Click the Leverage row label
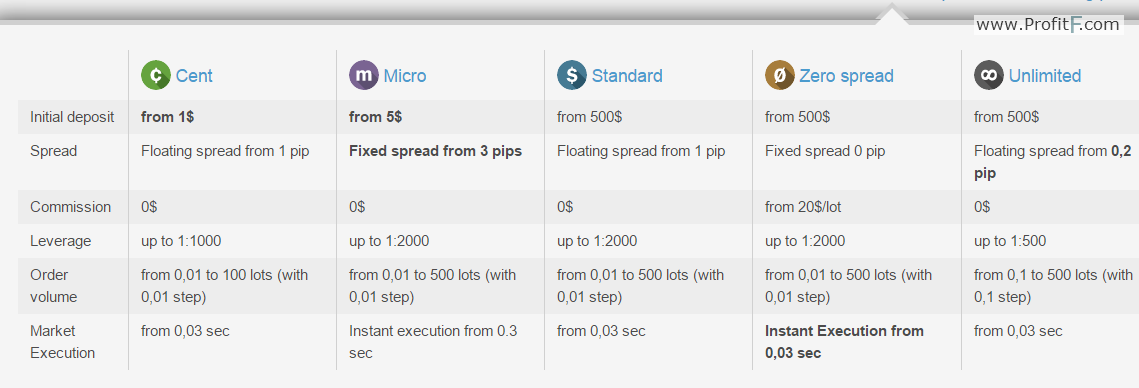The width and height of the screenshot is (1139, 388). (x=60, y=241)
